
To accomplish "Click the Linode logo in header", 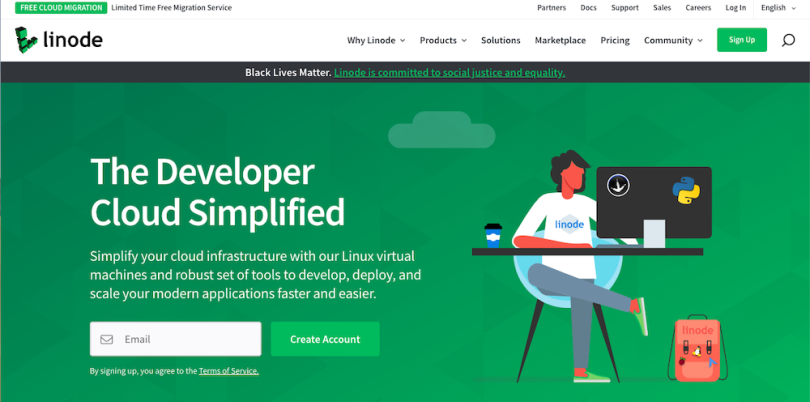I will click(x=58, y=40).
